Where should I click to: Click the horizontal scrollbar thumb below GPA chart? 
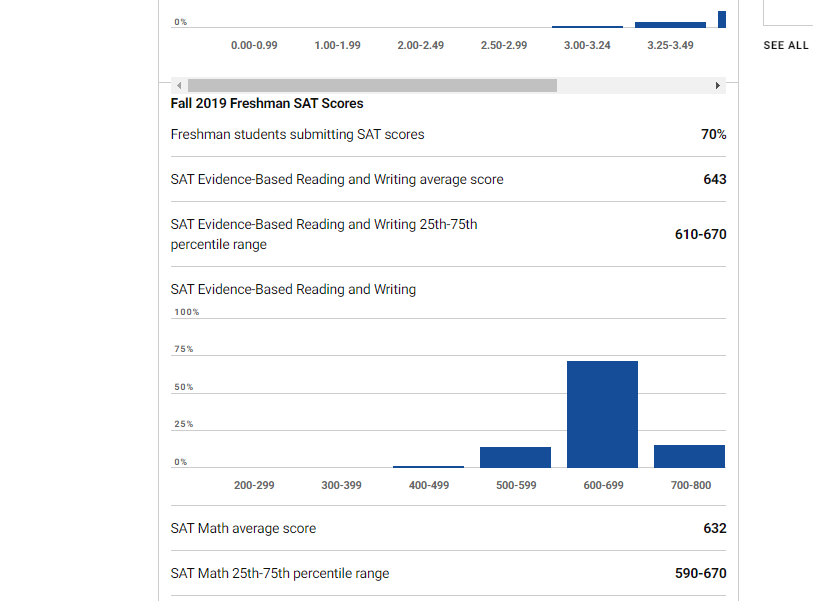371,86
